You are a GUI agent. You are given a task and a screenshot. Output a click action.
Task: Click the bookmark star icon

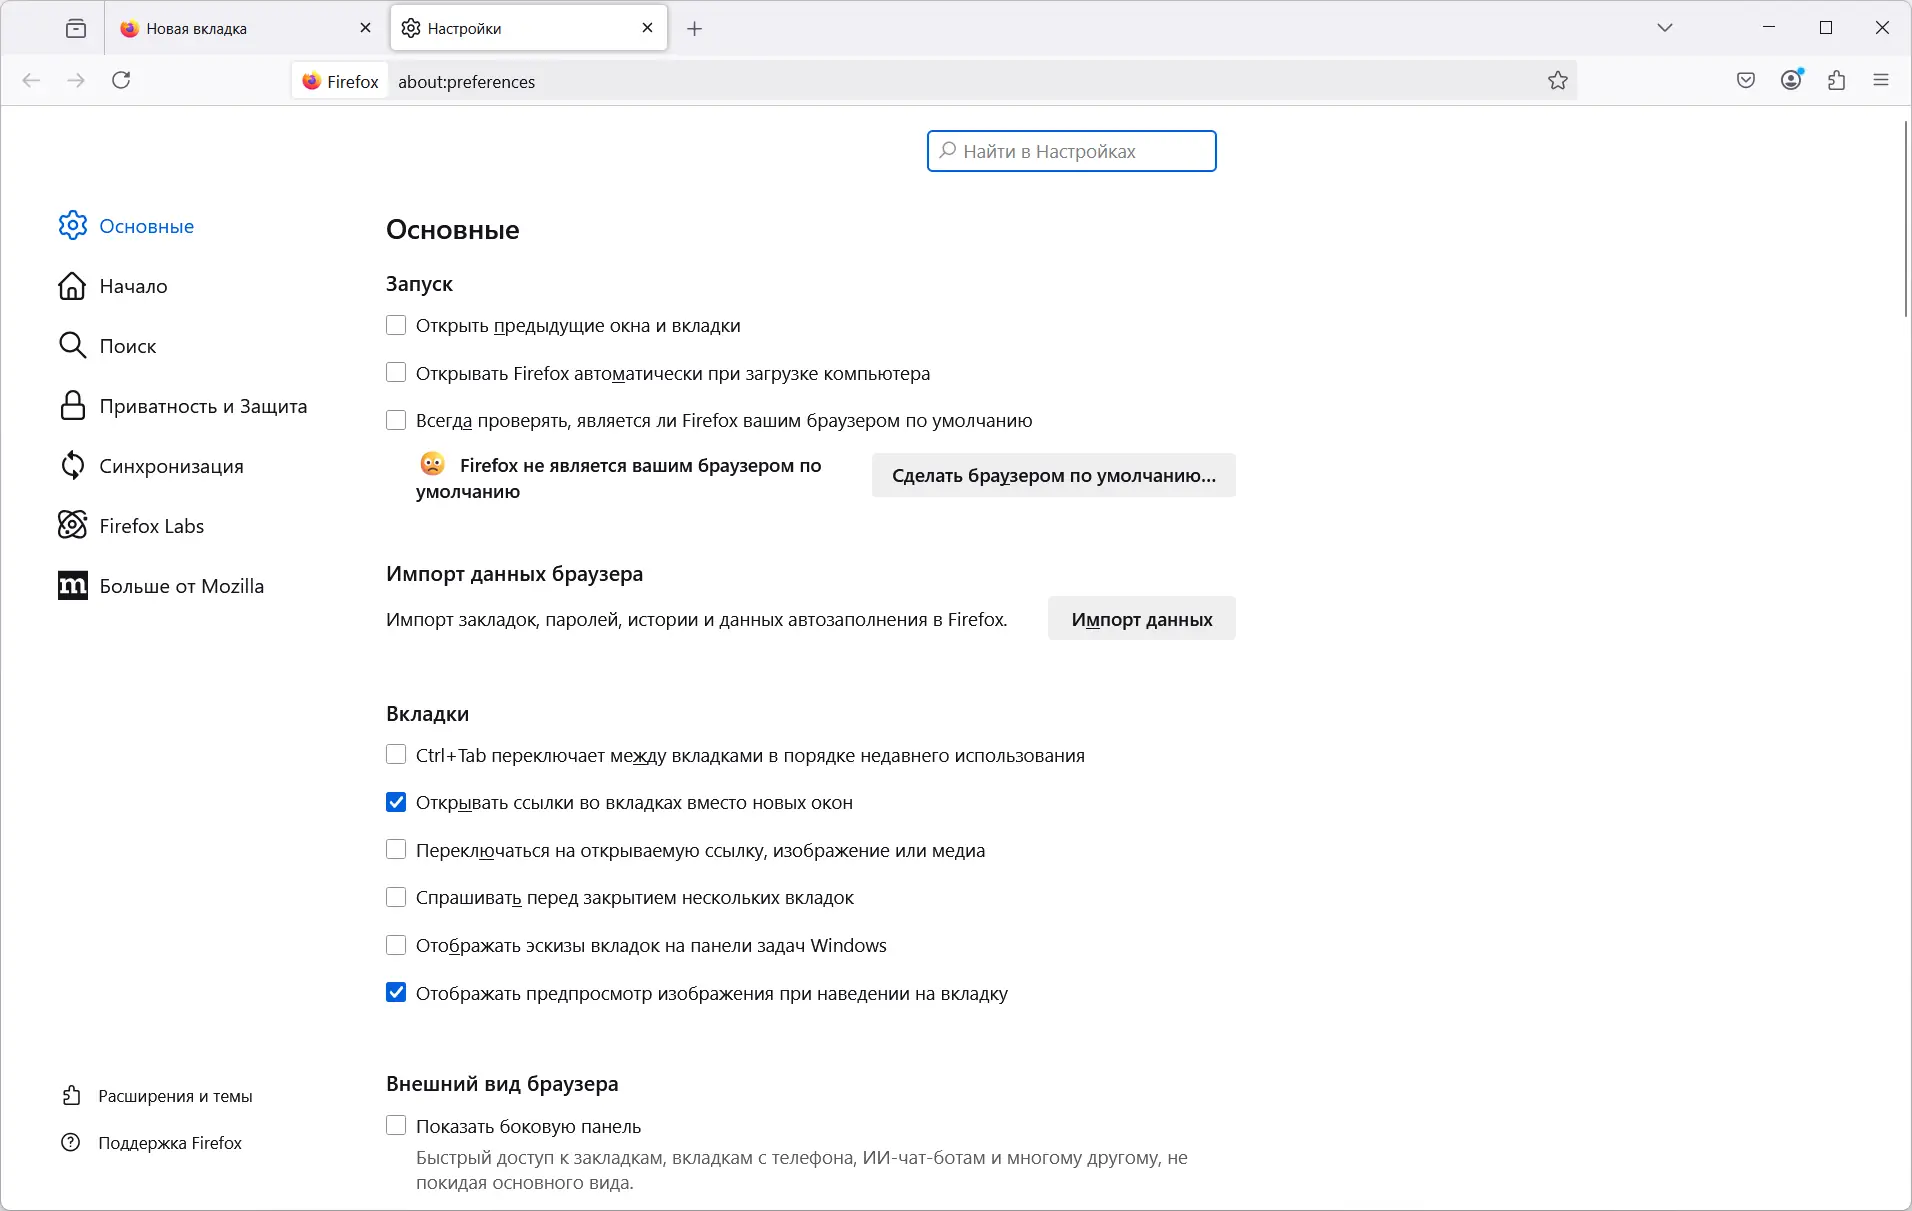click(x=1557, y=81)
